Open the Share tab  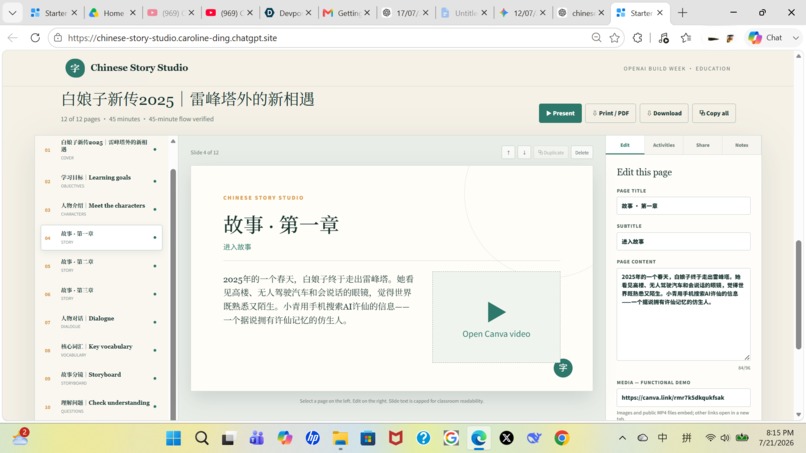(x=703, y=145)
